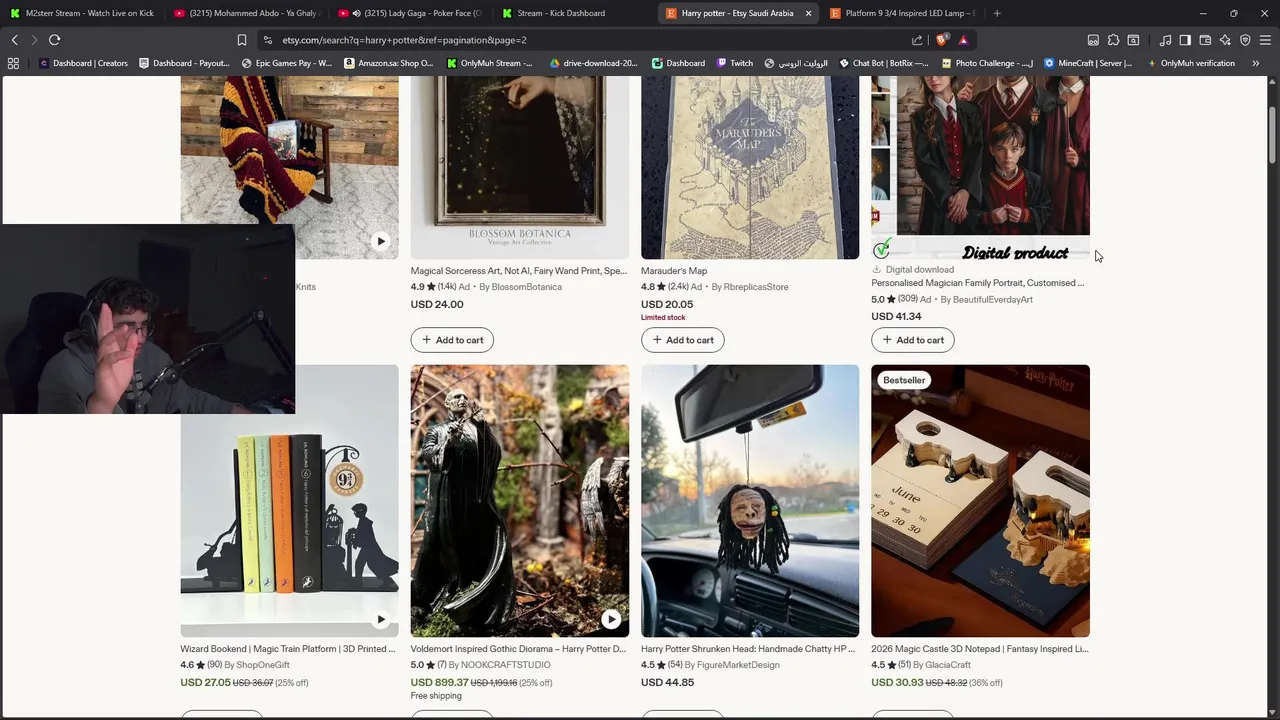The image size is (1280, 720).
Task: Click the Limited stock label
Action: [663, 317]
